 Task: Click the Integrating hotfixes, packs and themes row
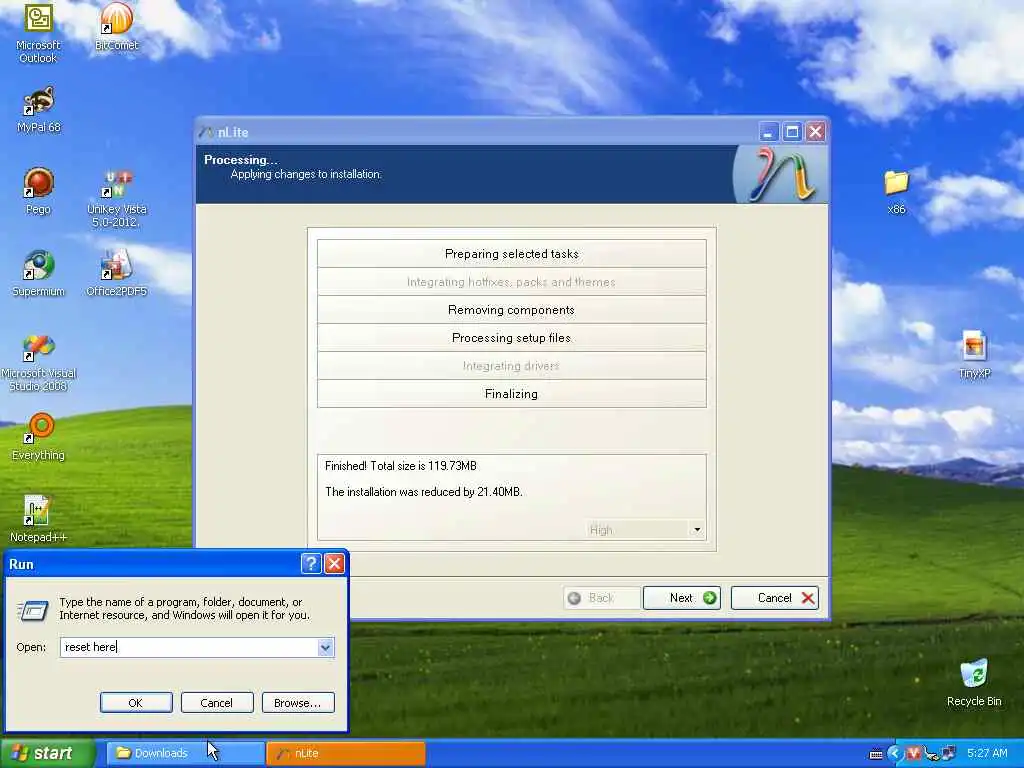(x=511, y=281)
